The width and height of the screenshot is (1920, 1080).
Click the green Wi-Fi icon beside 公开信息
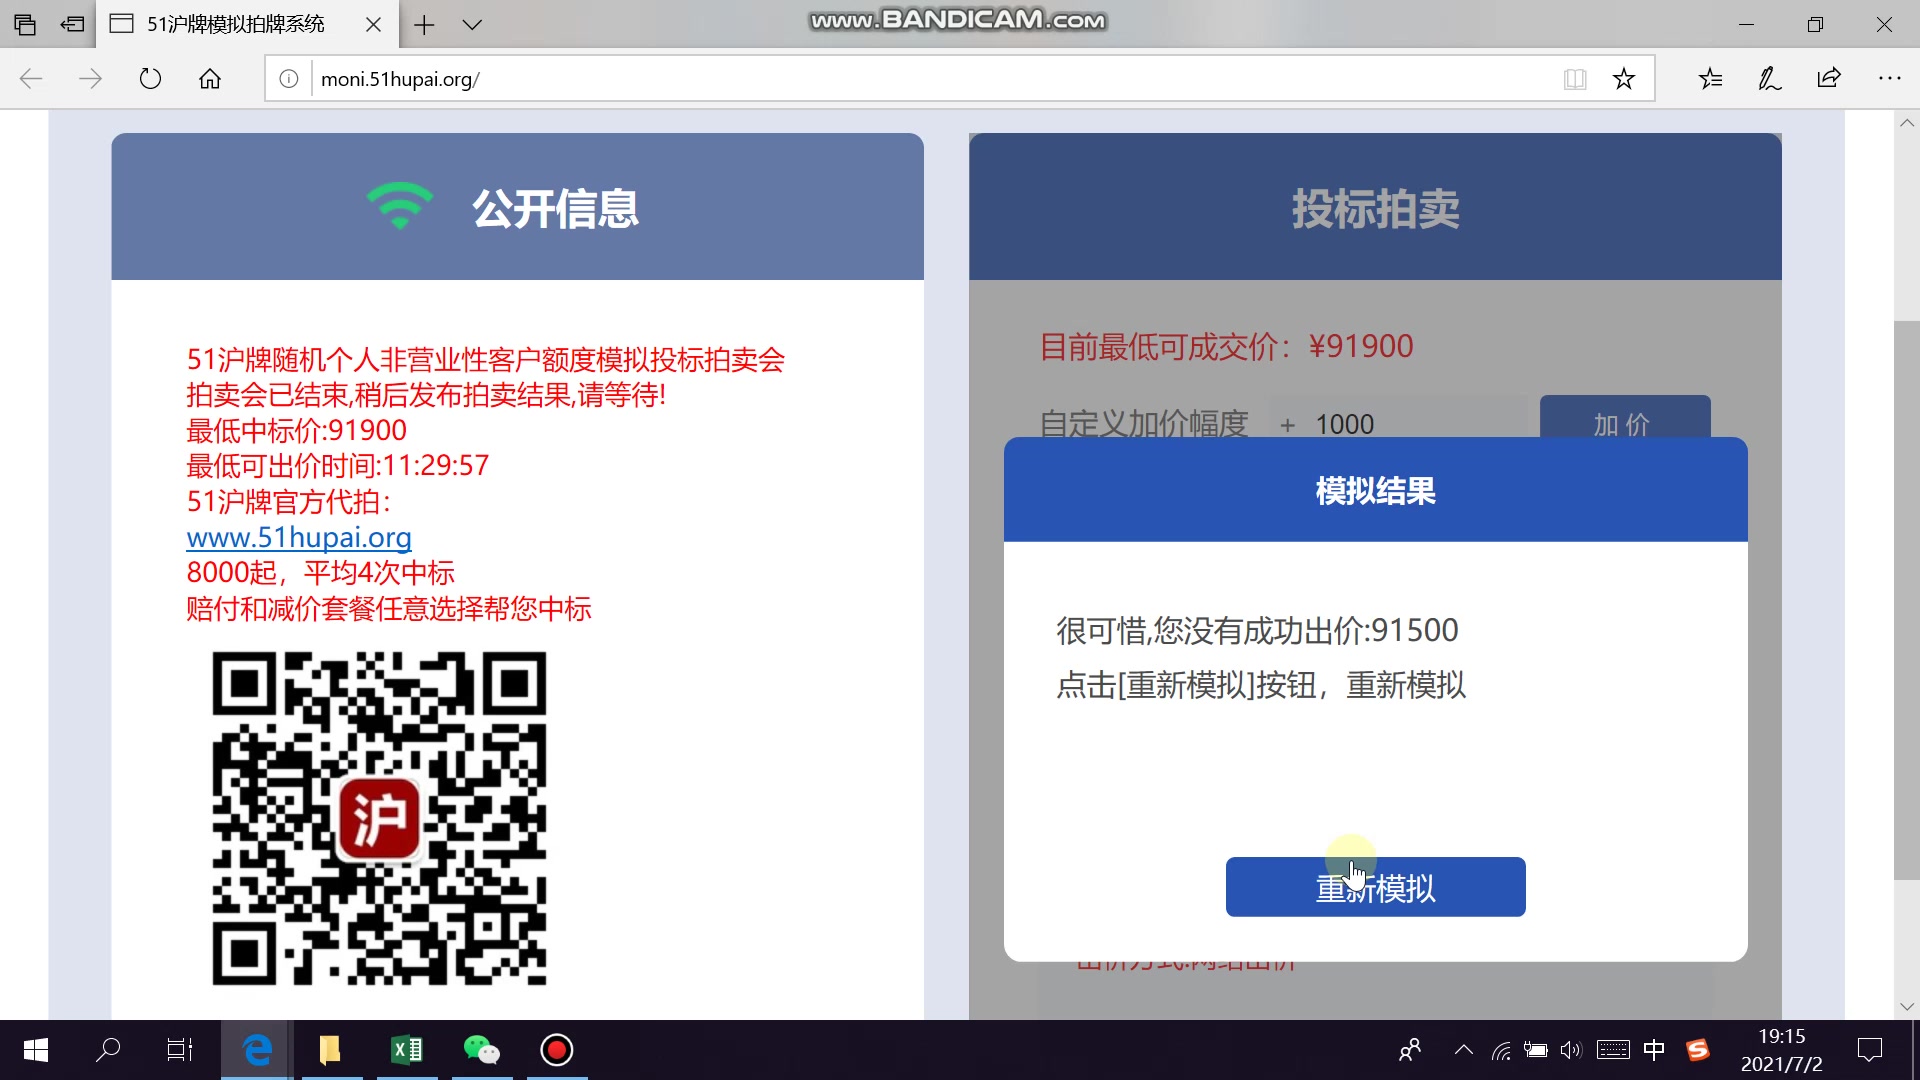click(x=400, y=206)
